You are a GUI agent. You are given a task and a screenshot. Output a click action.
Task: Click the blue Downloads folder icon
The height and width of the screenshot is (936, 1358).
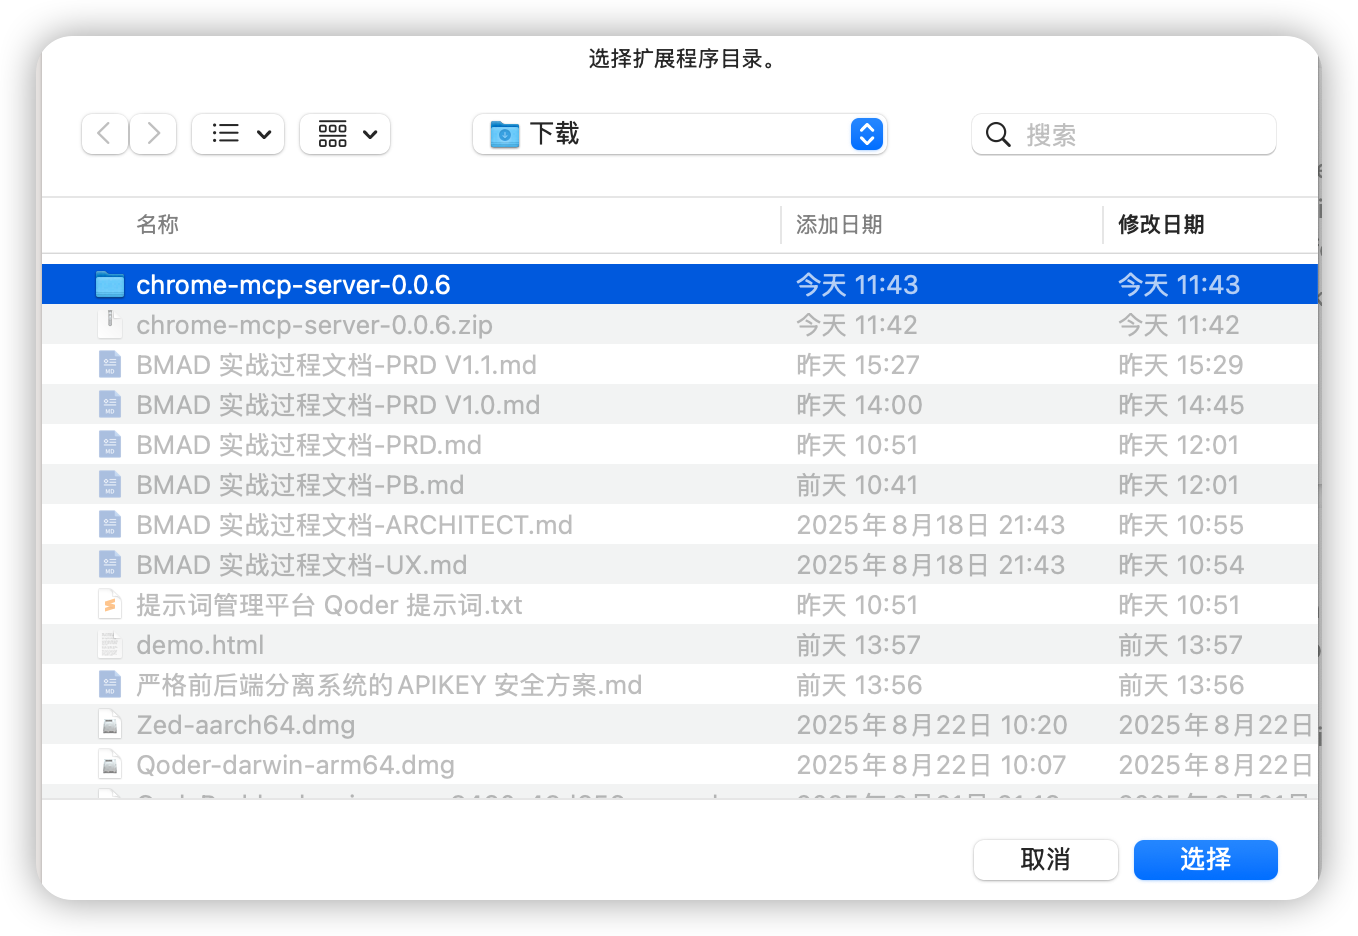[x=505, y=134]
